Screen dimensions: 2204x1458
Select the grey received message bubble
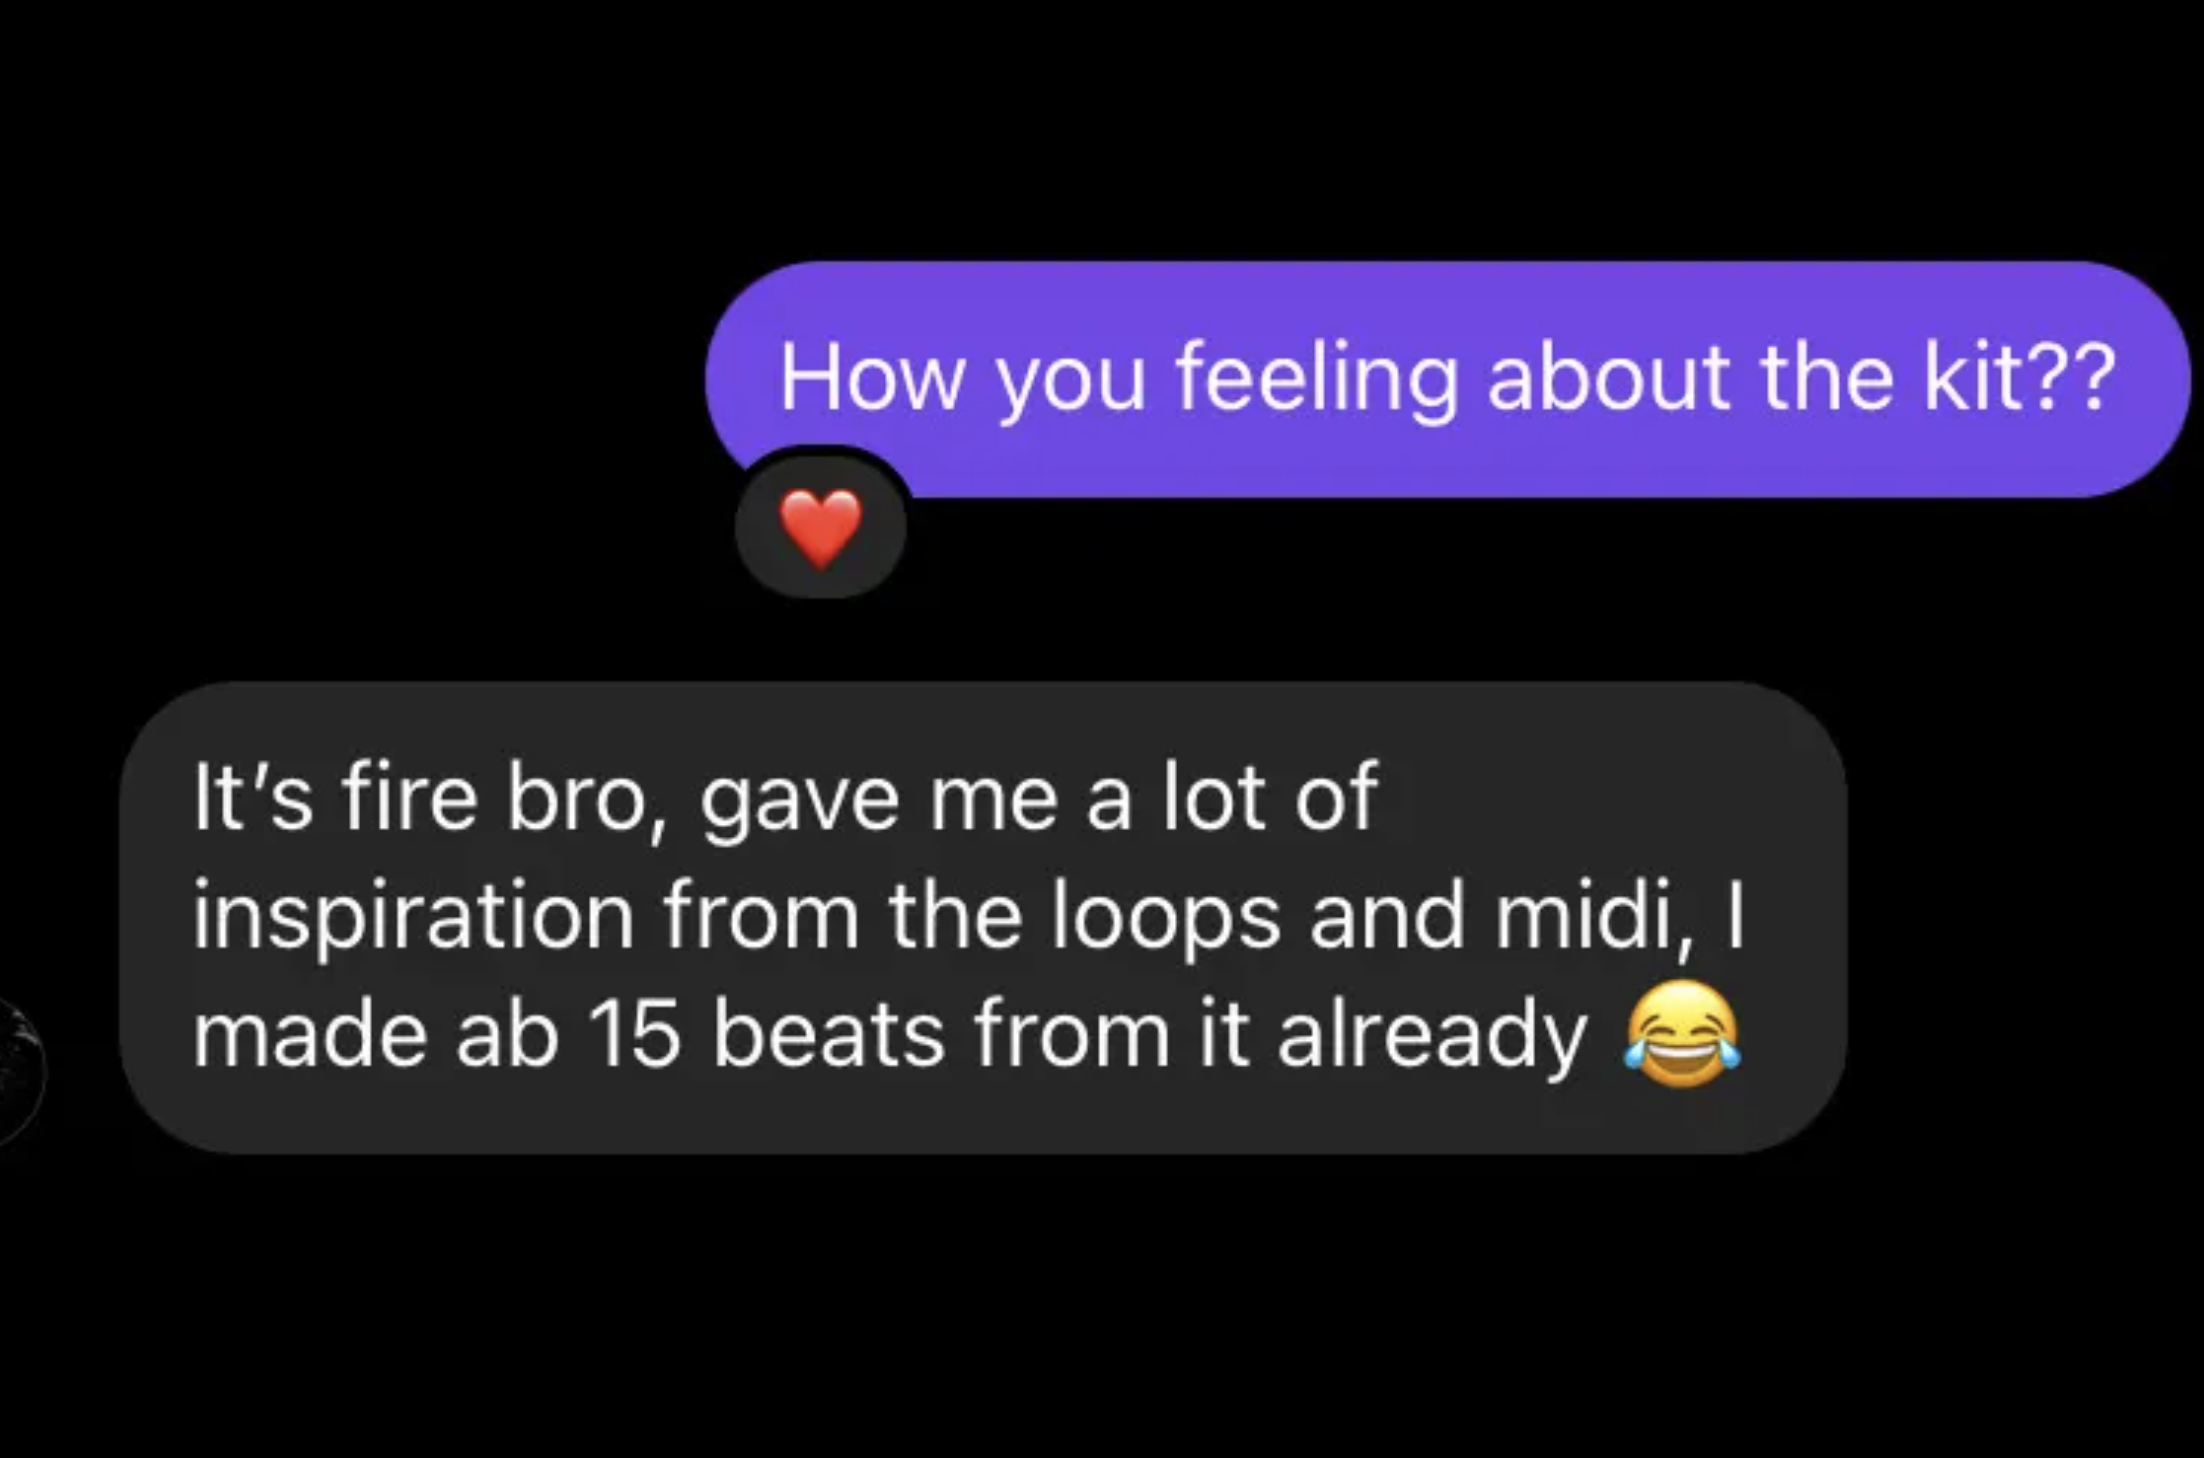tap(983, 918)
